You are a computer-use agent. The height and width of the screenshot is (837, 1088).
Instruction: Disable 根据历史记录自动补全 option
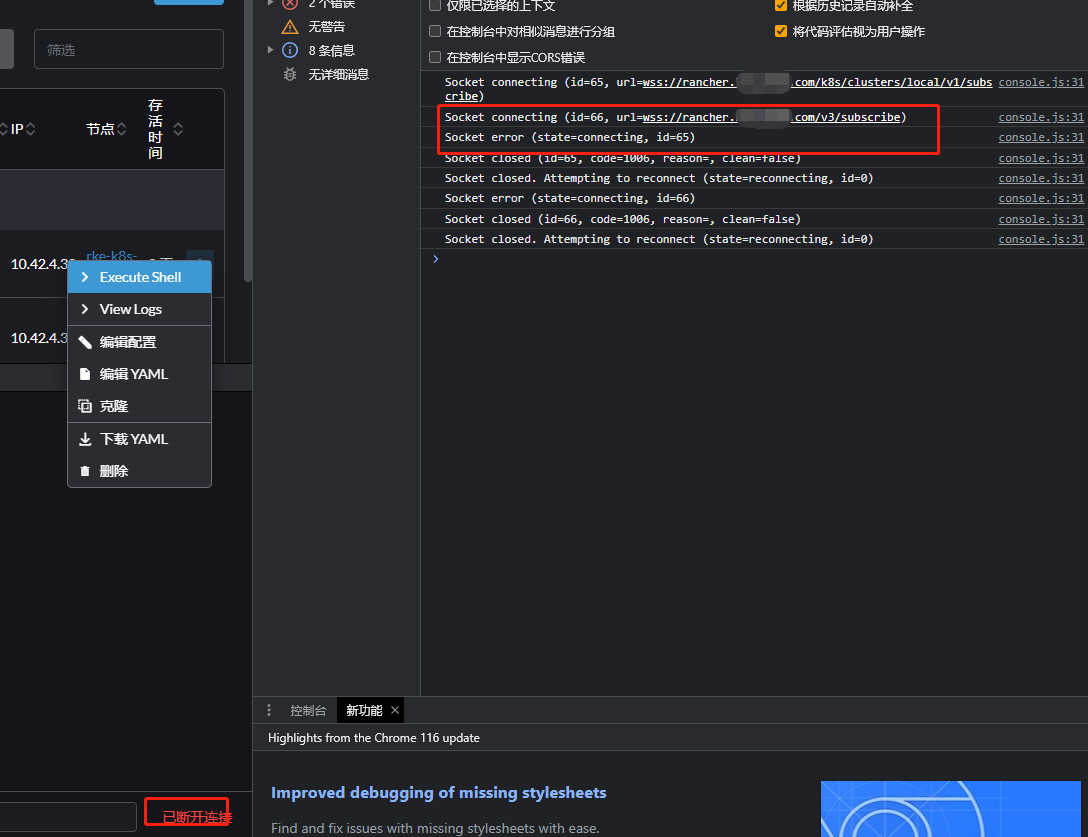781,6
